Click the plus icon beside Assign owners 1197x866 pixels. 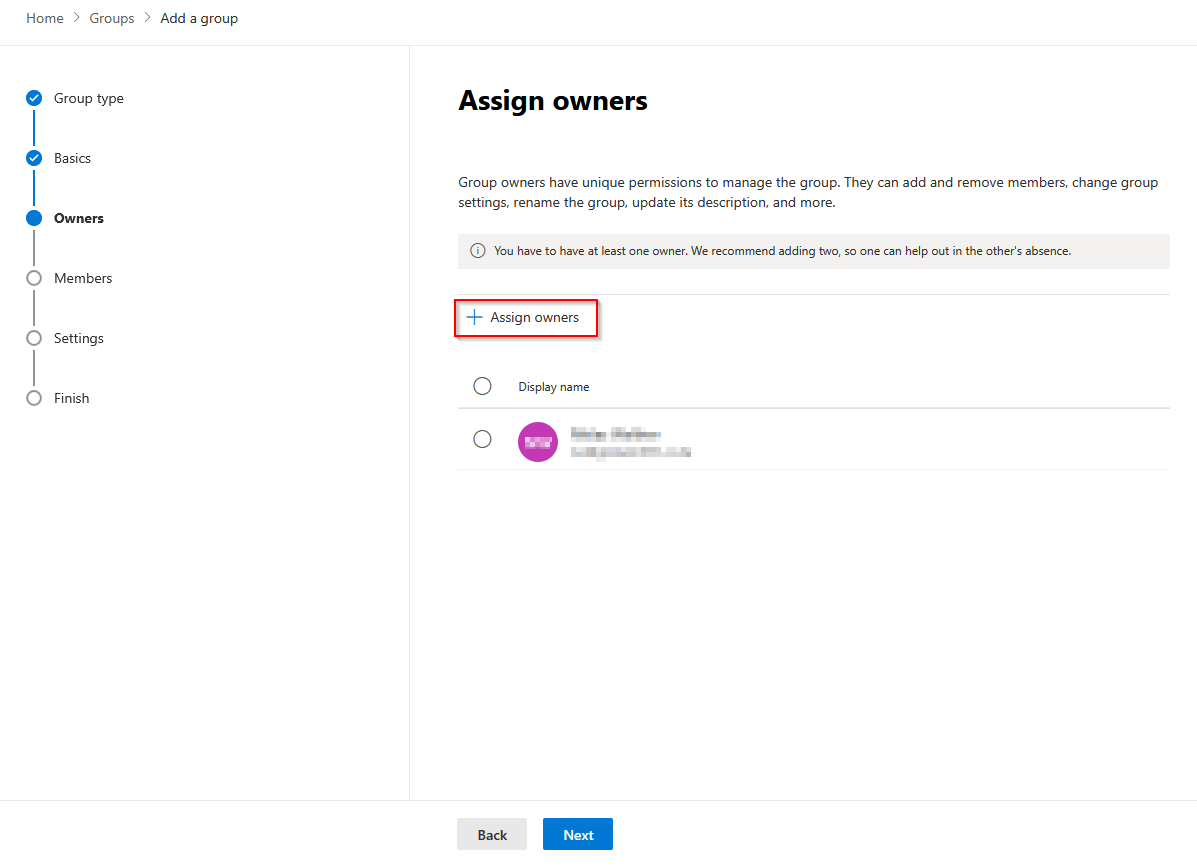[x=474, y=318]
